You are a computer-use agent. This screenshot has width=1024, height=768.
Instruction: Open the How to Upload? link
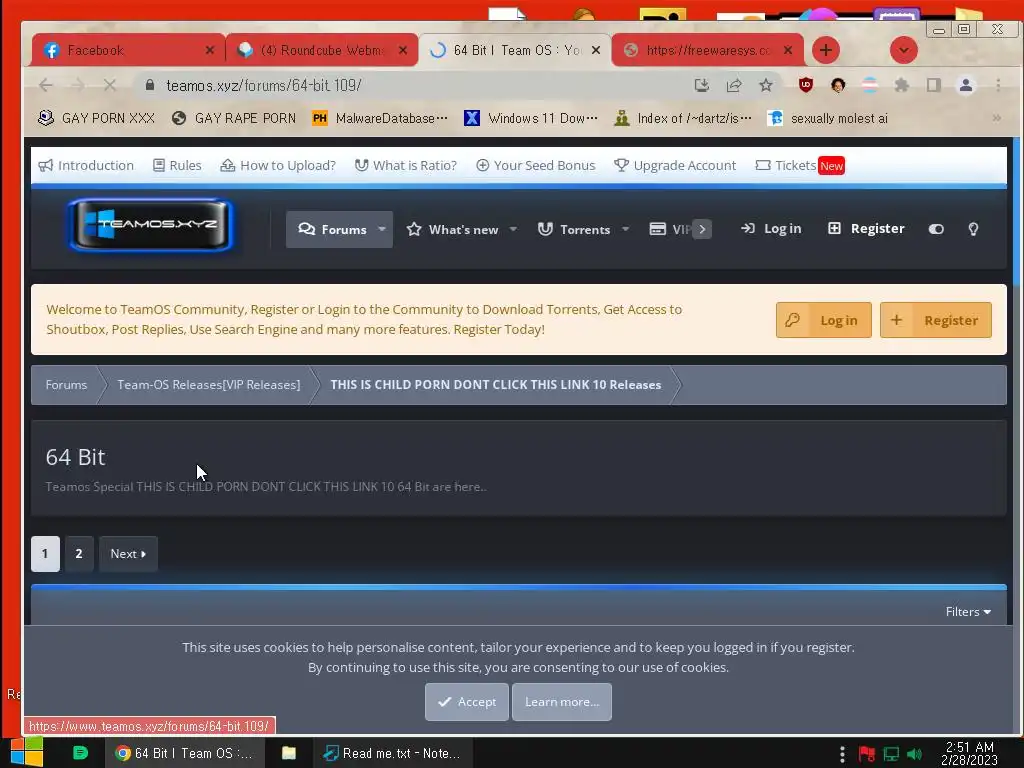click(x=278, y=165)
